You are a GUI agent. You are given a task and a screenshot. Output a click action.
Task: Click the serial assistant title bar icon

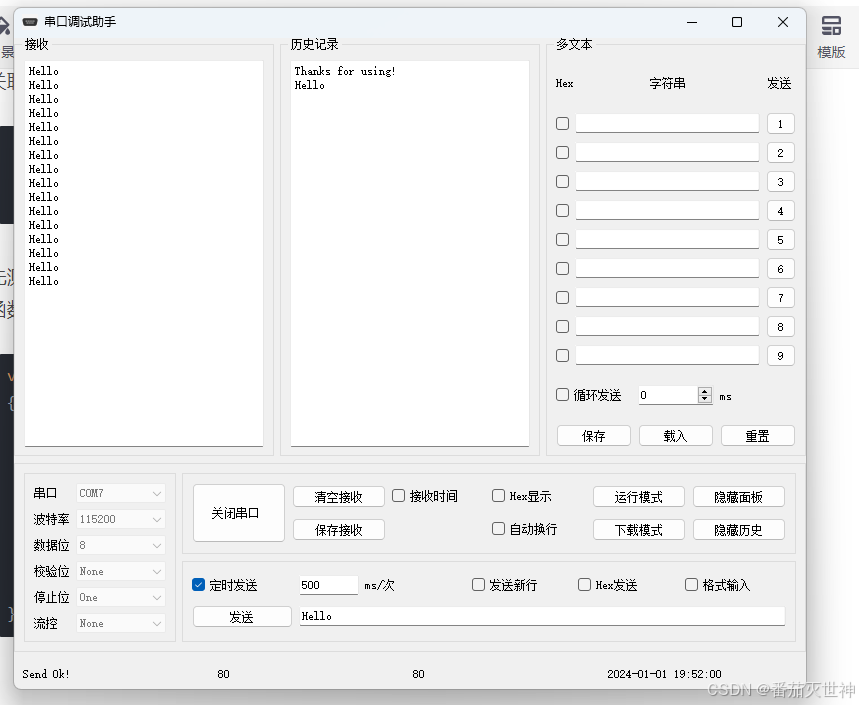tap(30, 22)
